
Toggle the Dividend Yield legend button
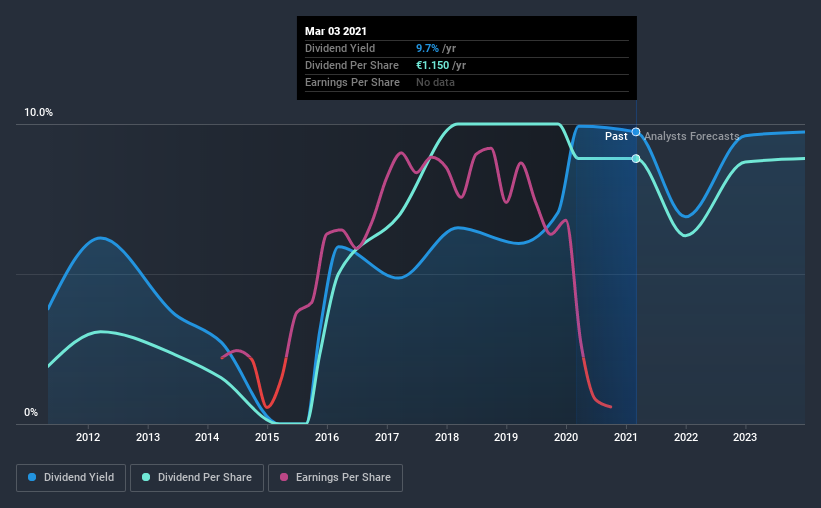coord(71,478)
